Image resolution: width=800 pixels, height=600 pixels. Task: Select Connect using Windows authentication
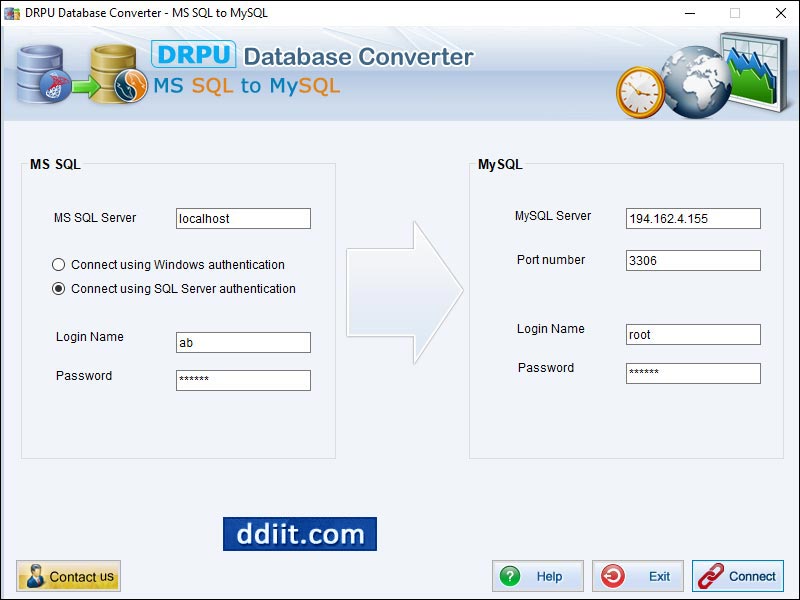[x=61, y=265]
